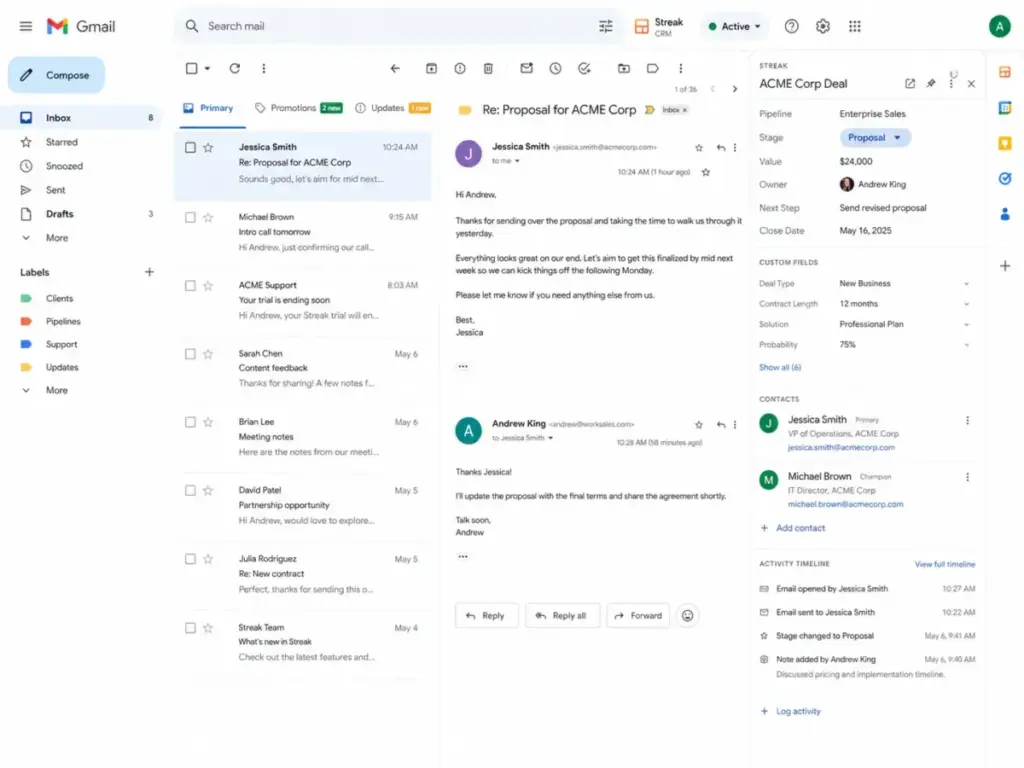Open Gmail settings gear icon
The height and width of the screenshot is (768, 1024).
(823, 26)
